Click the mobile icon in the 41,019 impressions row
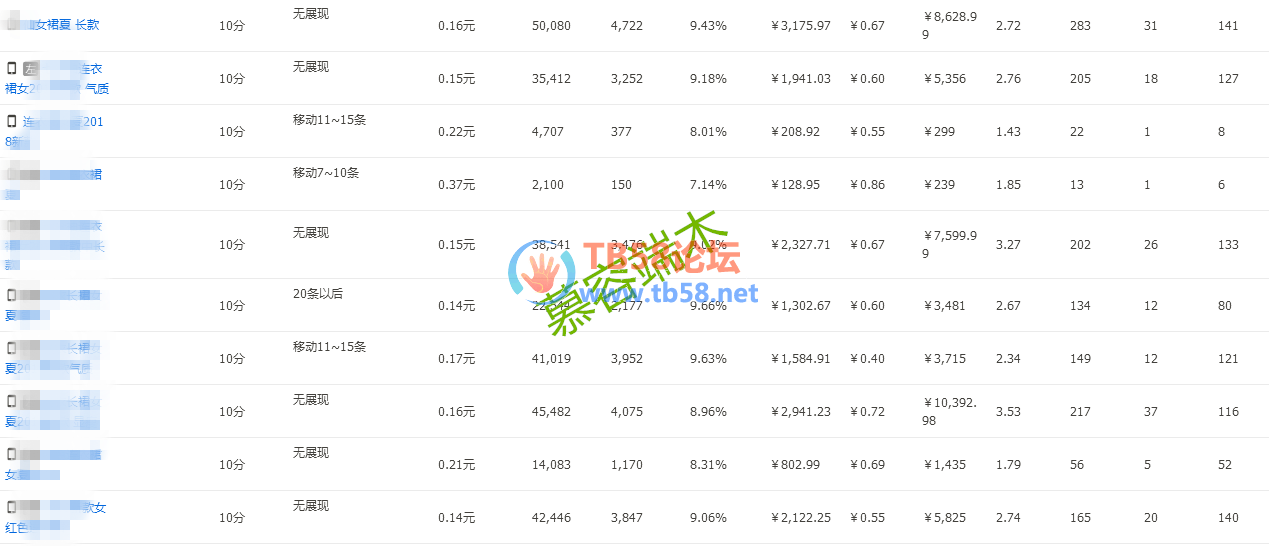This screenshot has height=546, width=1269. pos(12,348)
